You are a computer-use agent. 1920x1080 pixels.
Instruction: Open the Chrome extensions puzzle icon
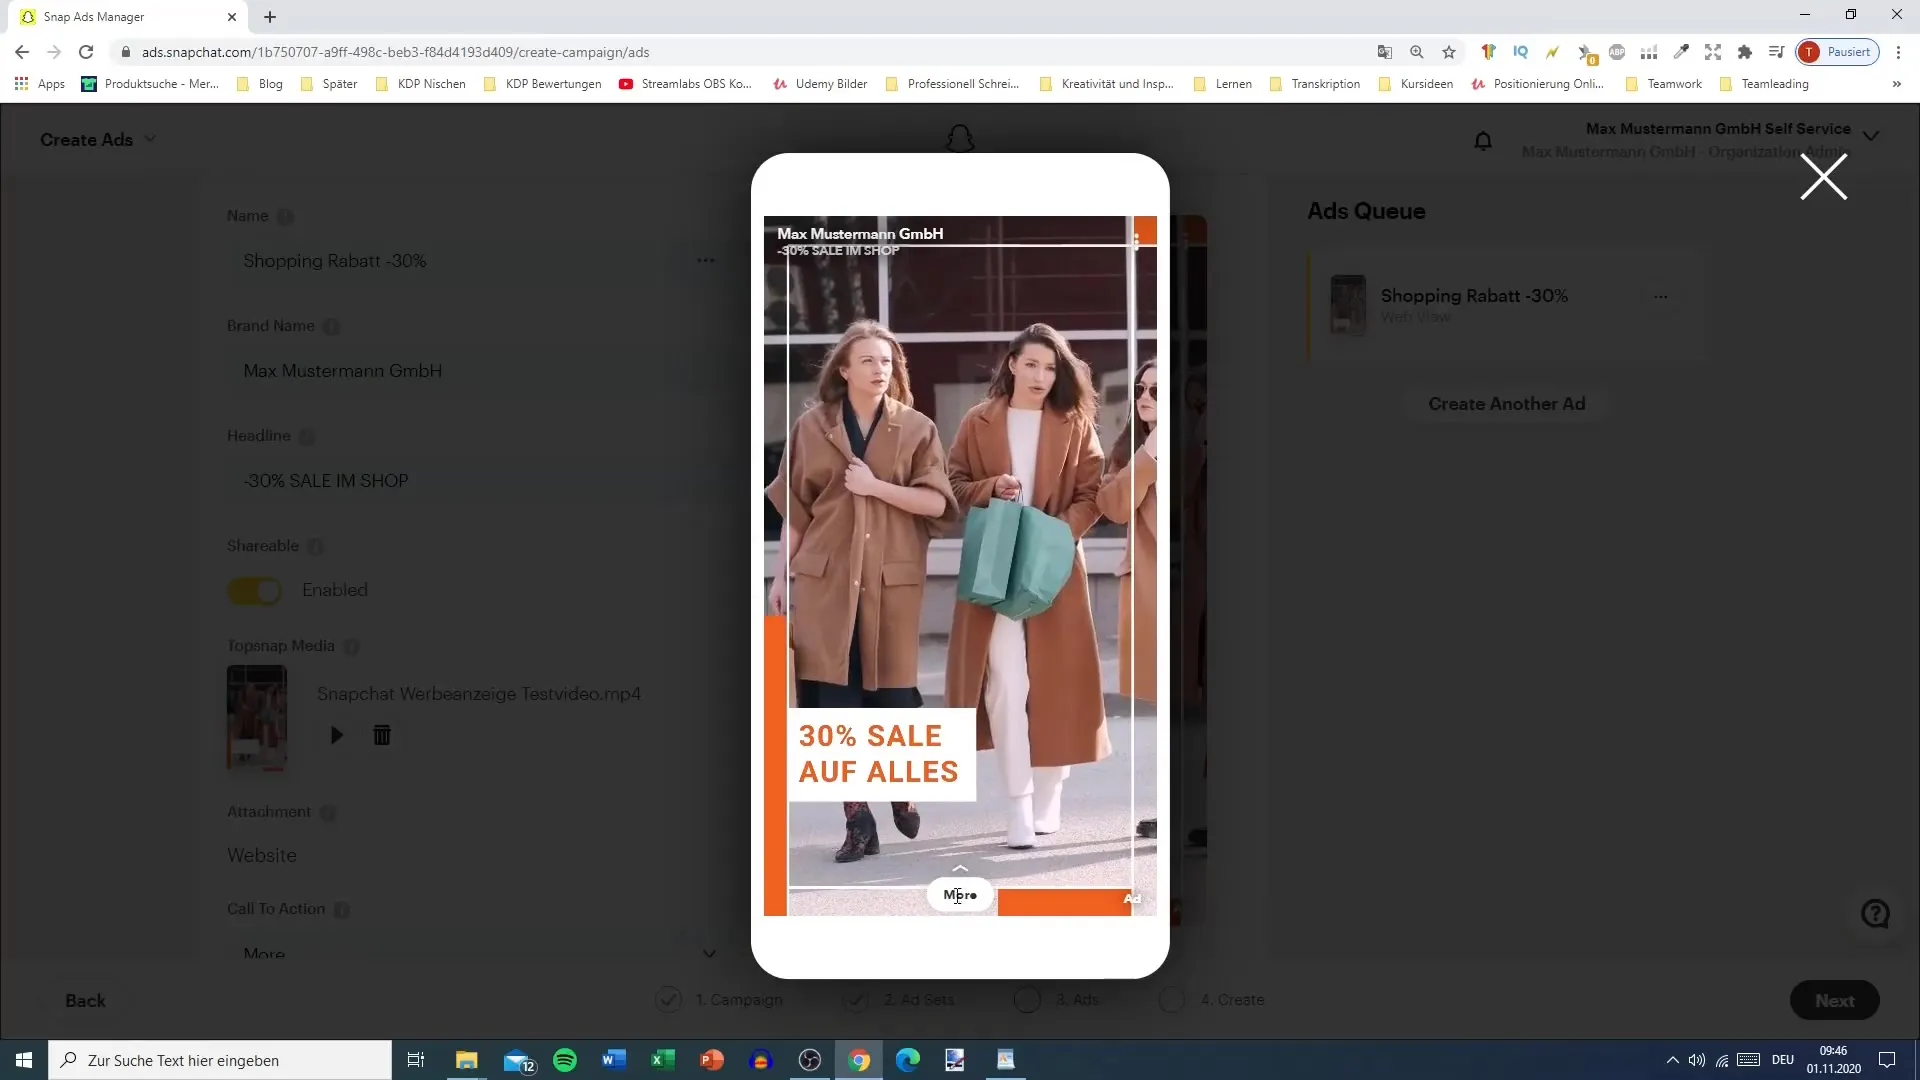[1745, 52]
